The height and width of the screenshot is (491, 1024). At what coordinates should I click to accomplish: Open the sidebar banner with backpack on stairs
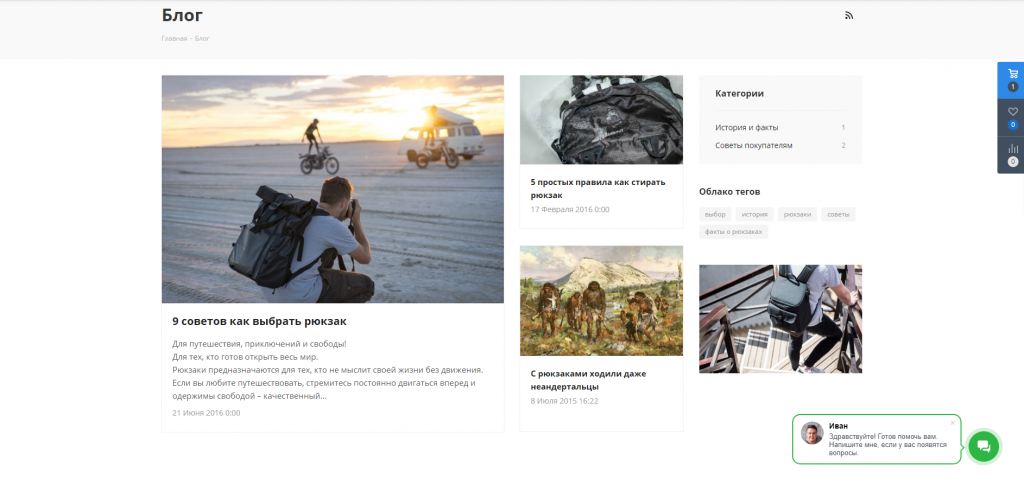[780, 318]
